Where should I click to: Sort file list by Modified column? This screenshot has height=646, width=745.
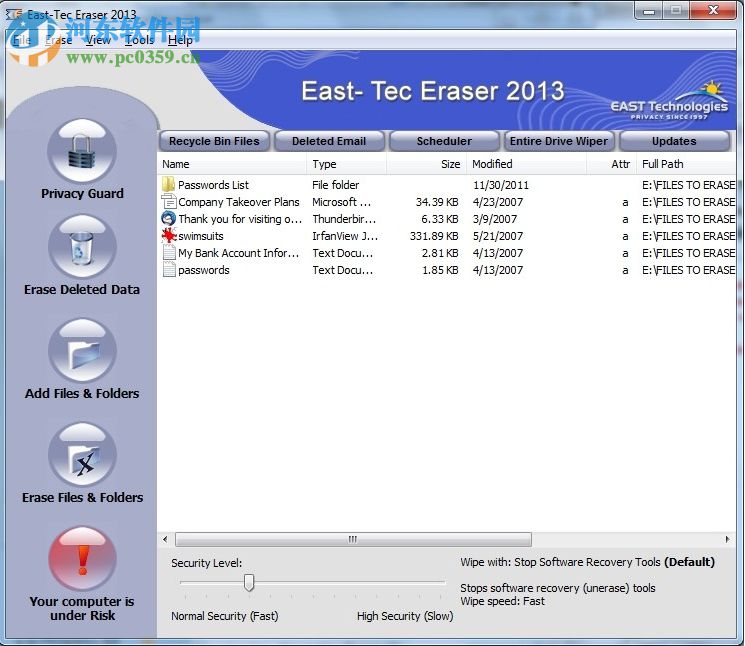point(526,164)
